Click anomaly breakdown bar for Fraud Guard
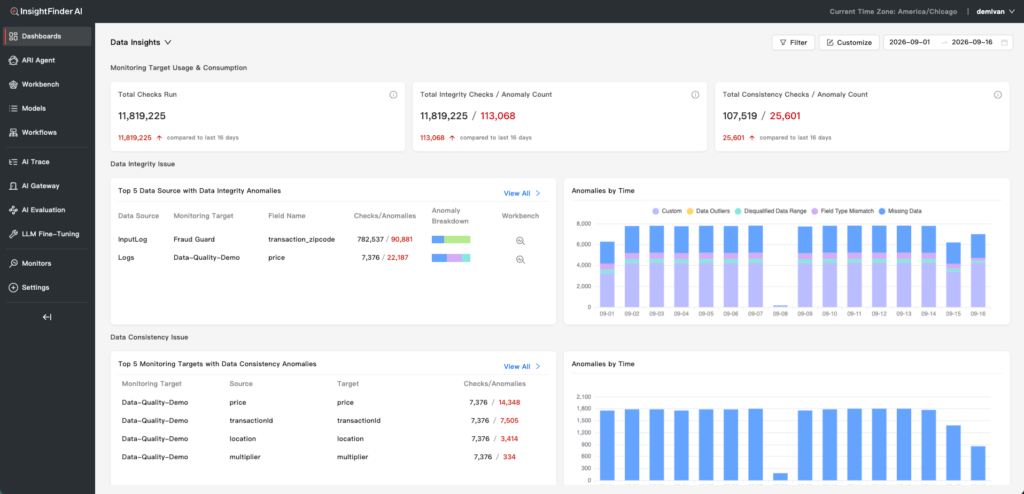 pyautogui.click(x=451, y=240)
